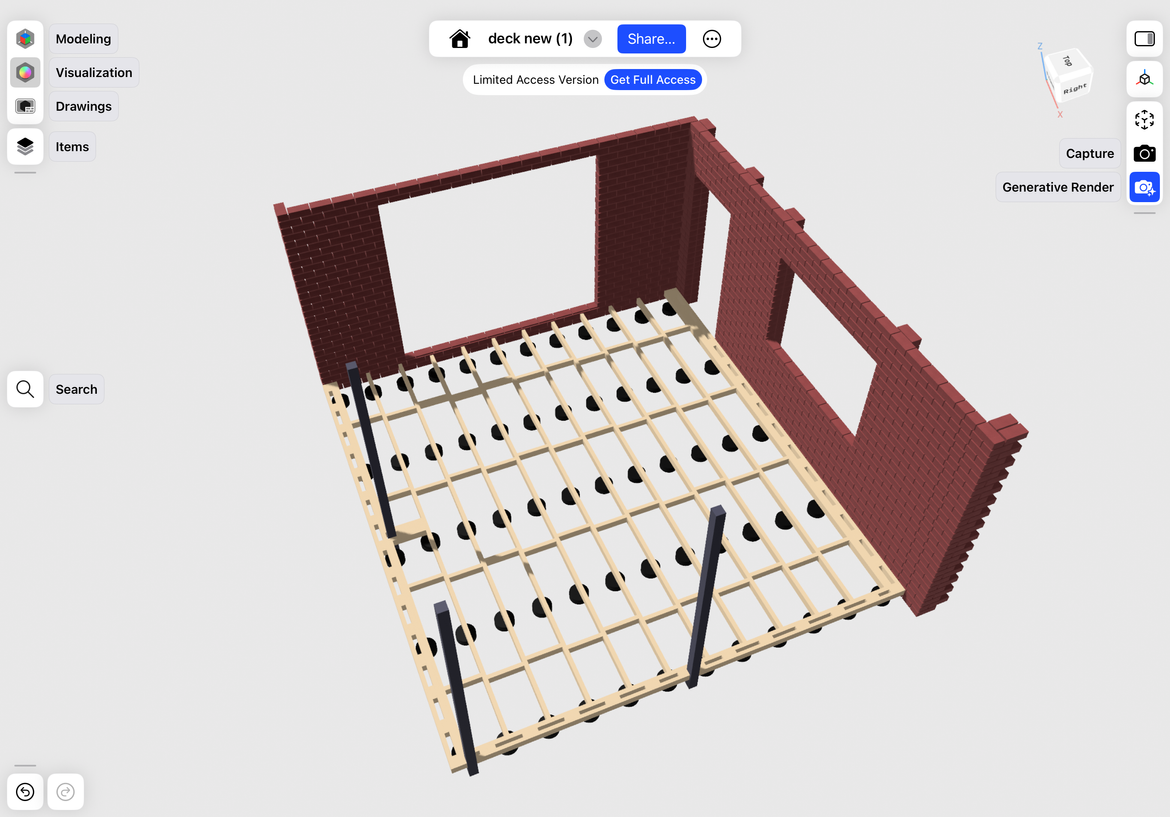Expand the deck new (1) dropdown arrow
The width and height of the screenshot is (1170, 817).
pos(592,39)
